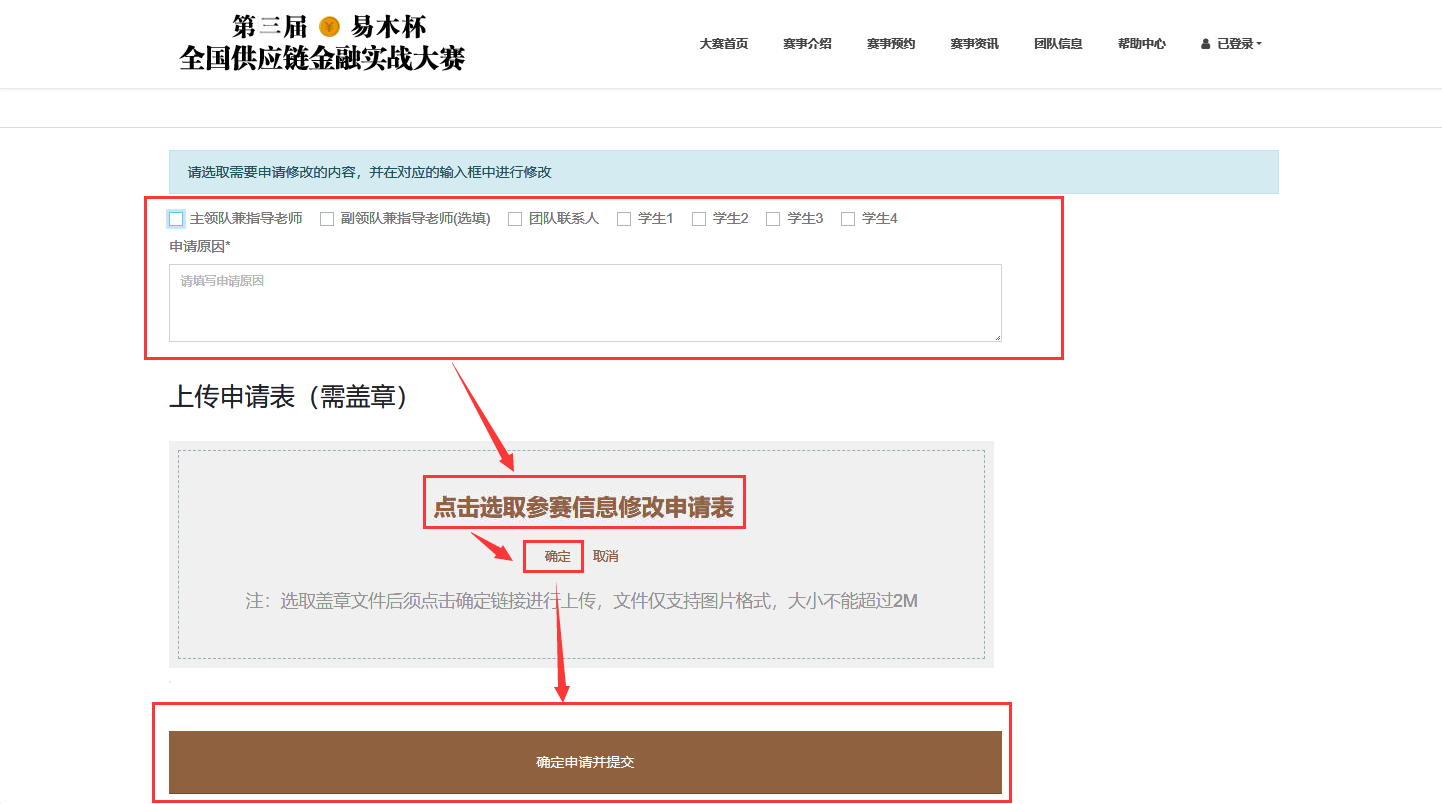Check the 主领队兼指导老师 checkbox

click(176, 219)
